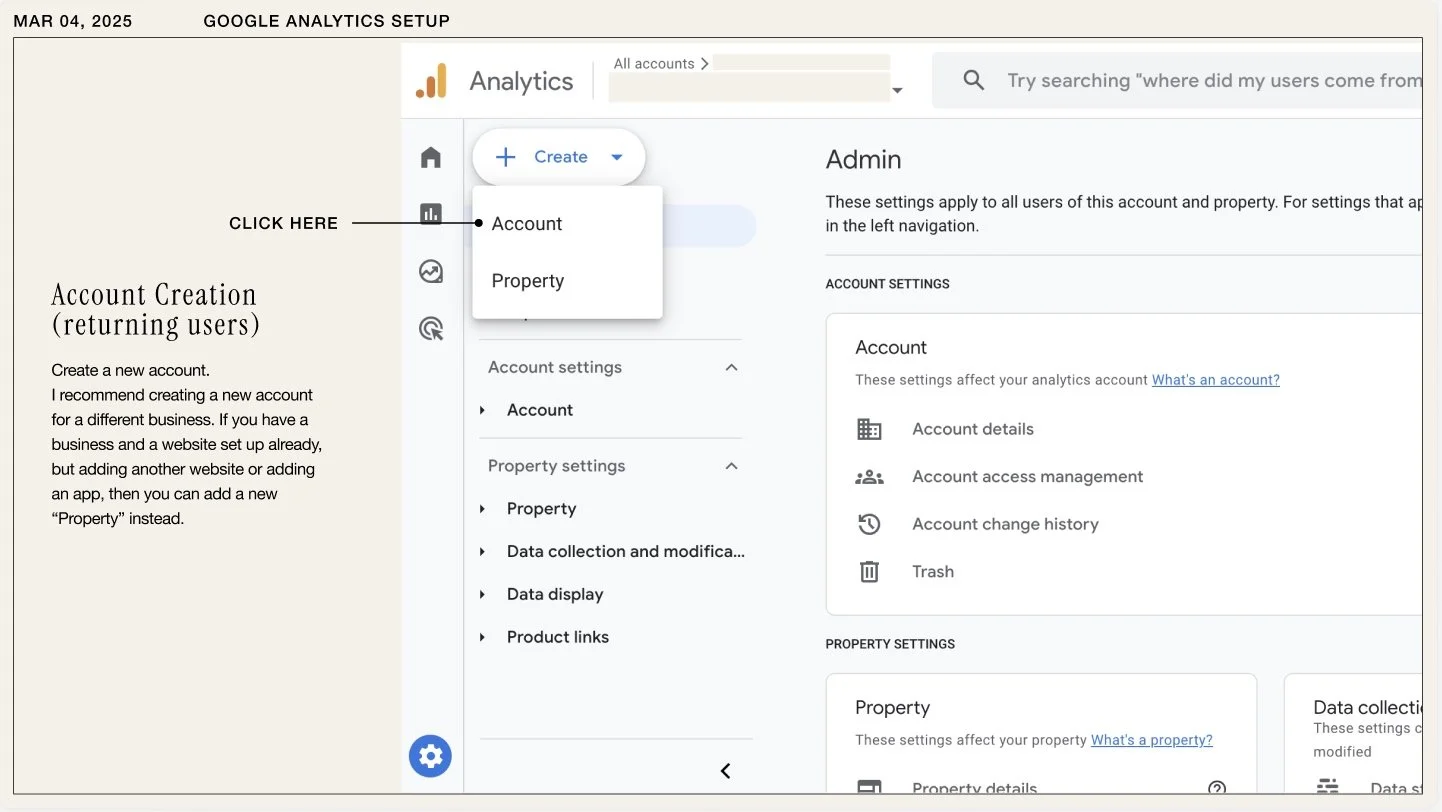Viewport: 1442px width, 812px height.
Task: Expand the Property tree item
Action: click(483, 509)
